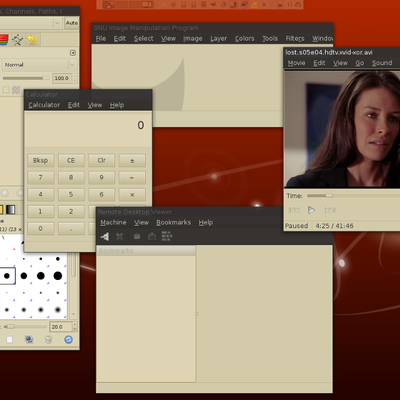Click the connect icon in Remote Desktop Viewer
The width and height of the screenshot is (400, 400).
click(105, 237)
